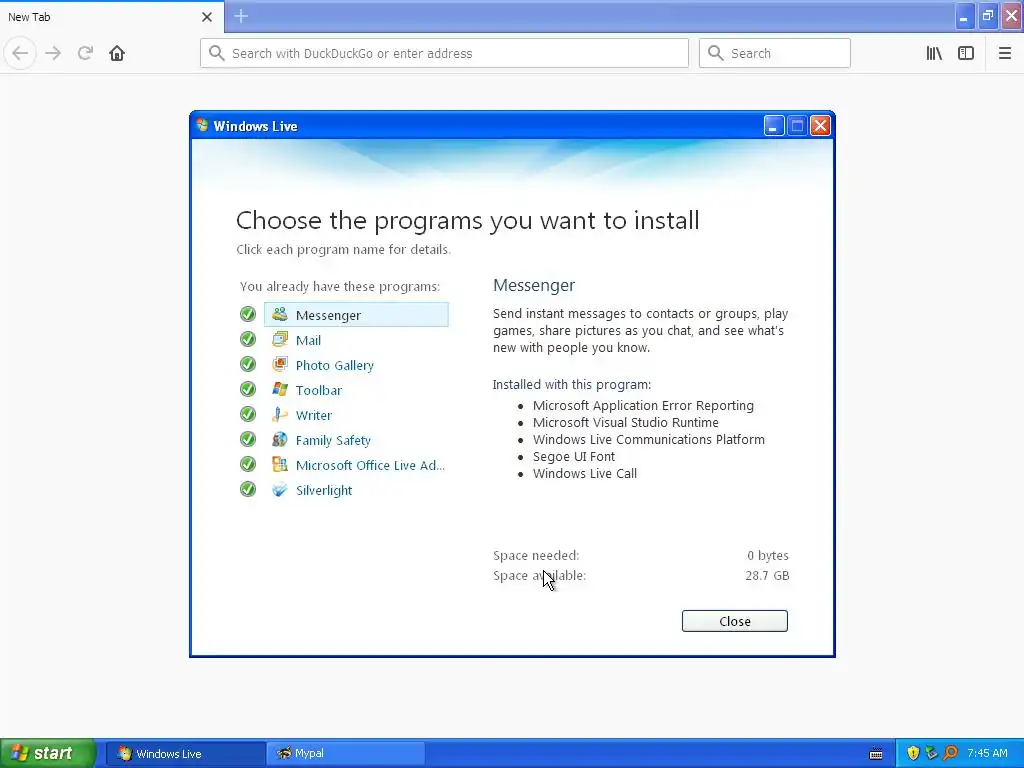Screen dimensions: 1024x768
Task: Click the Microsoft Office Live Add-in icon
Action: pos(280,464)
